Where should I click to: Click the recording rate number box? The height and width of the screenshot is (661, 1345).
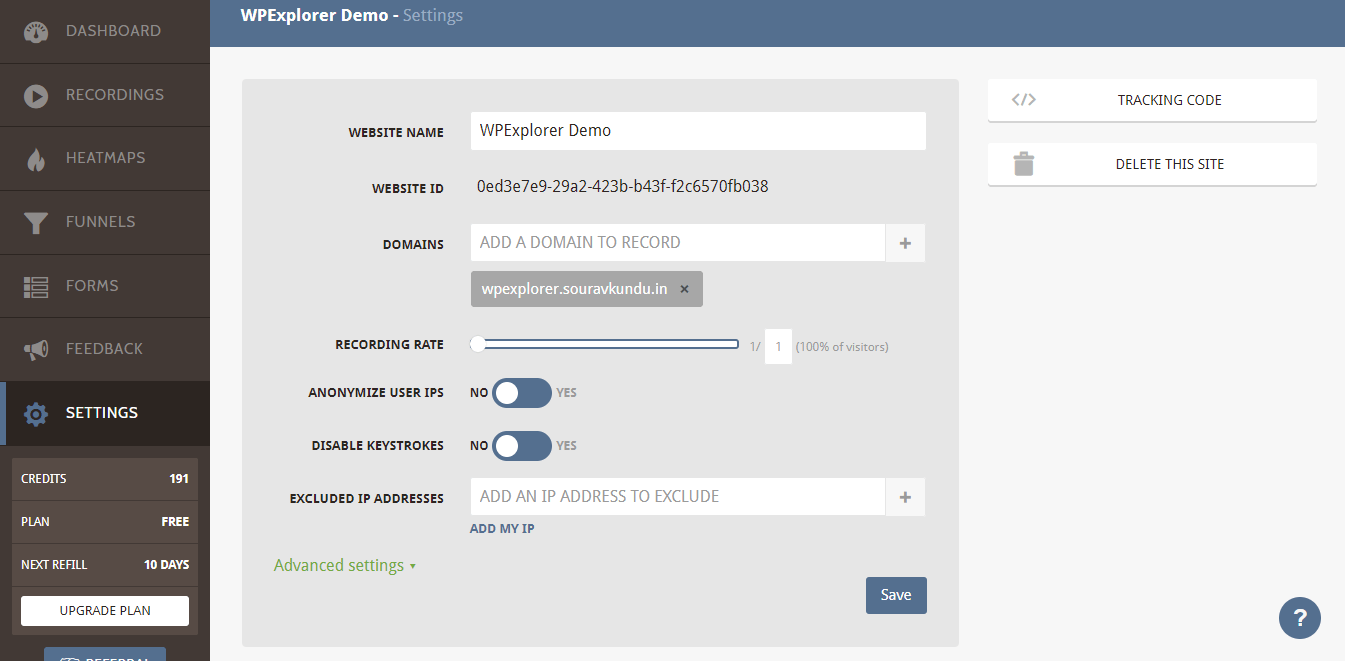(x=778, y=346)
